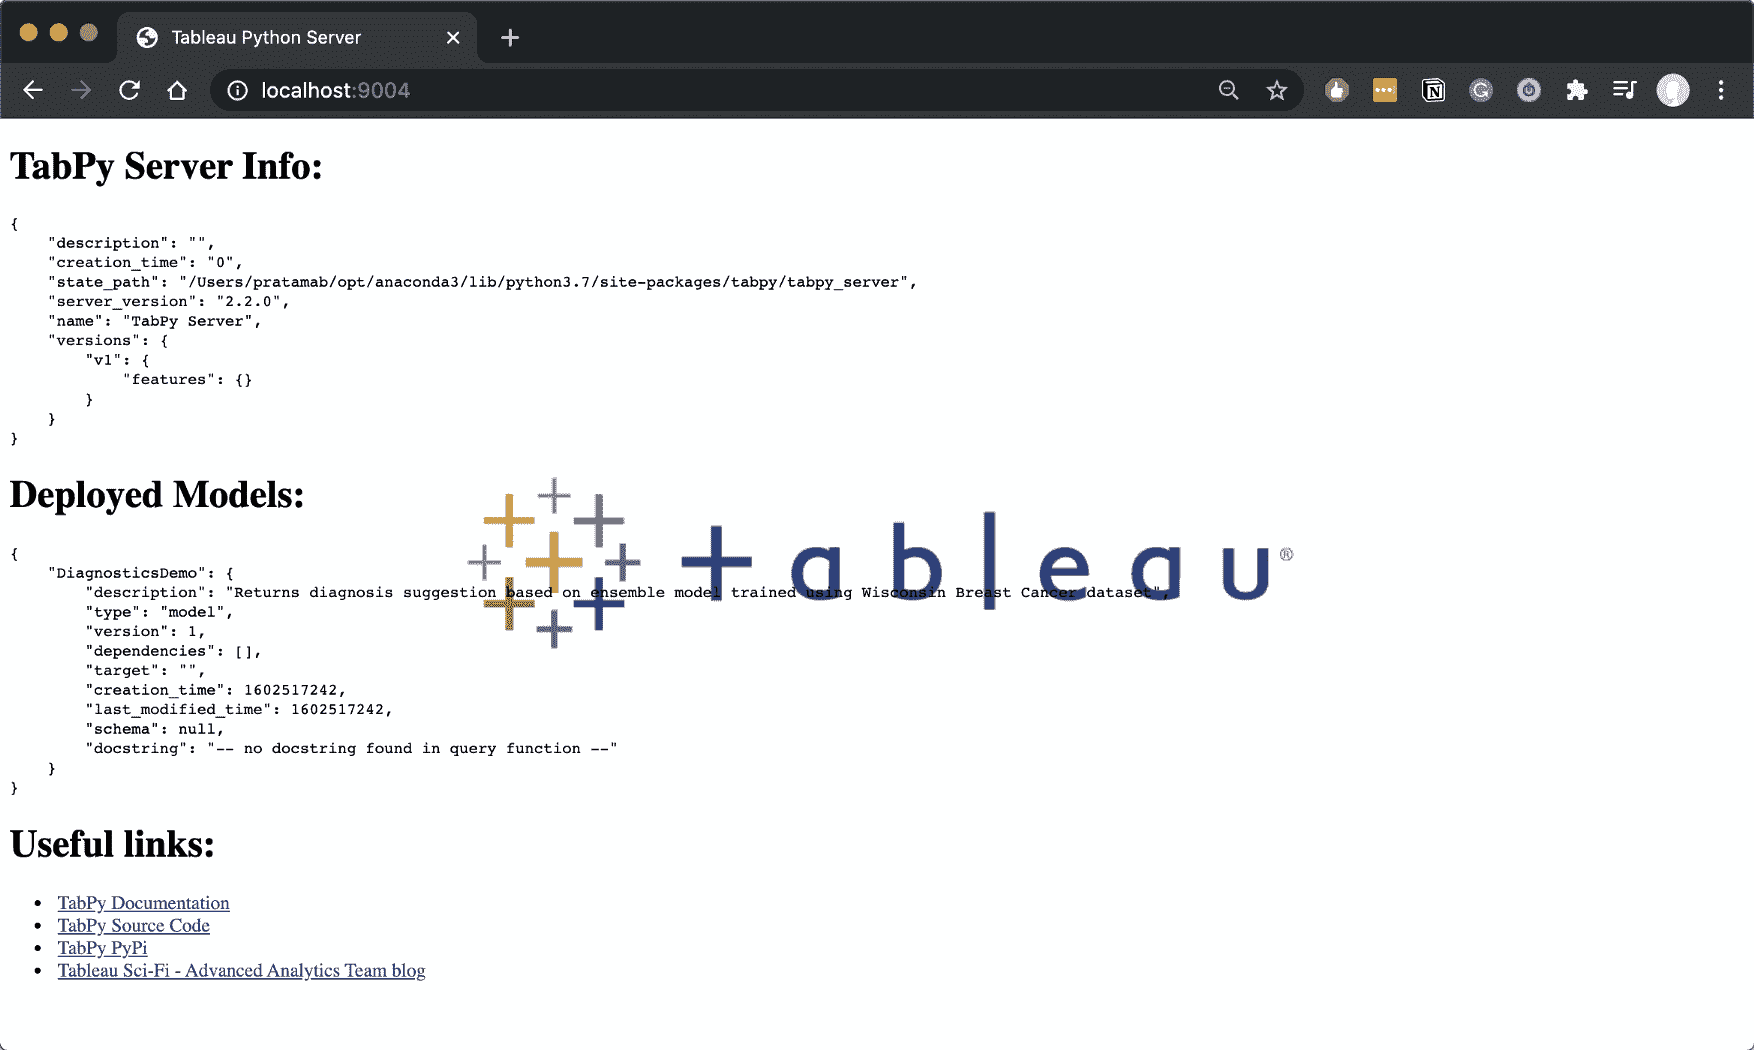Open the Extensions puzzle piece menu
Viewport: 1754px width, 1050px height.
(1577, 90)
